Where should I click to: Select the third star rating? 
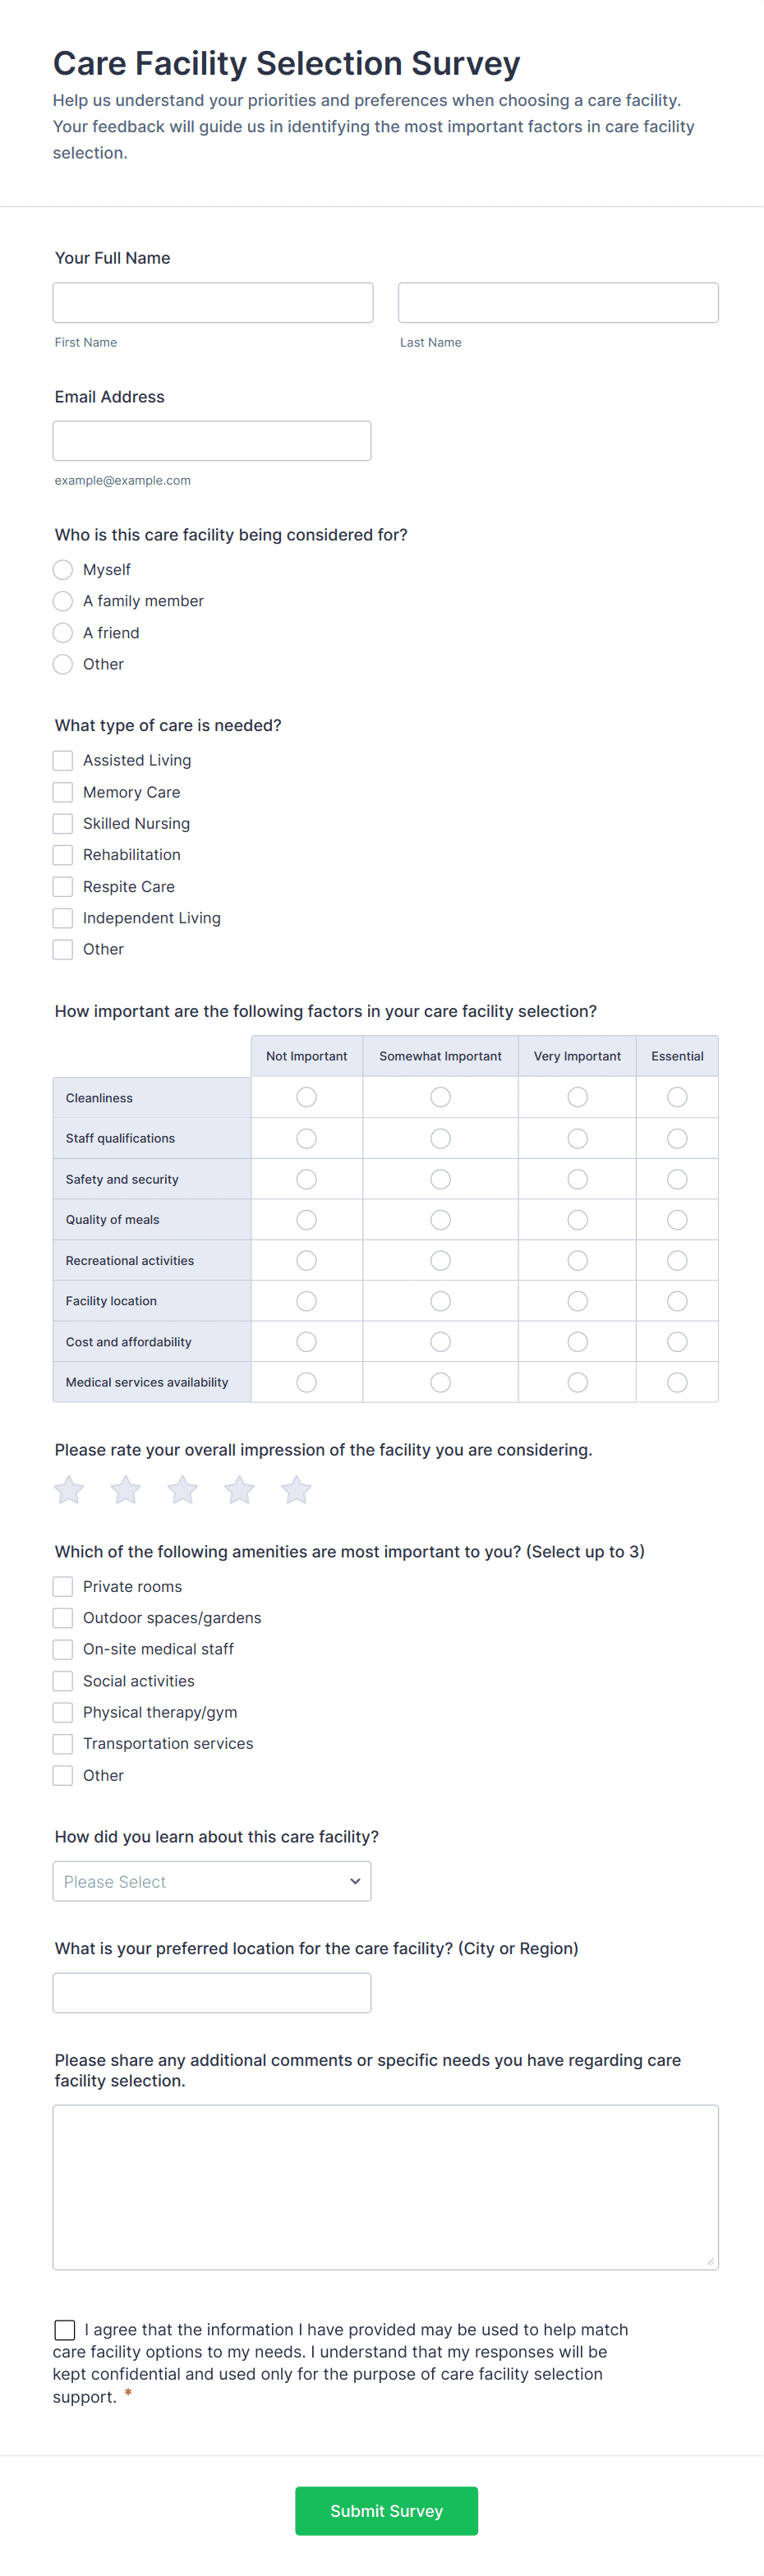[x=182, y=1489]
